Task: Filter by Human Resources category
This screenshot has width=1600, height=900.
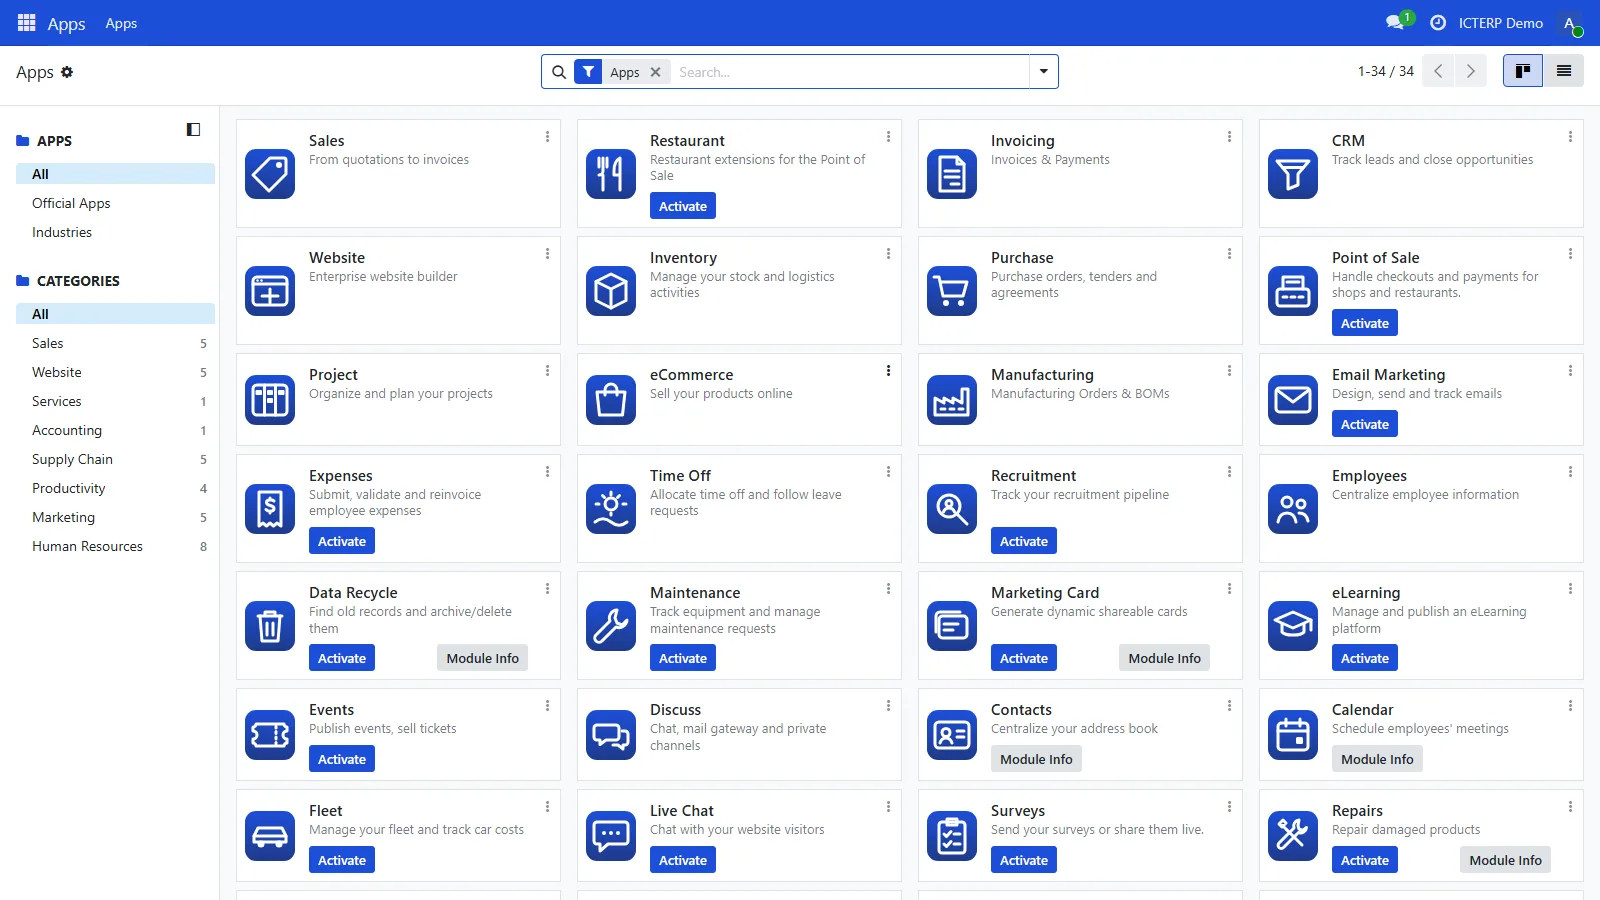Action: click(115, 546)
